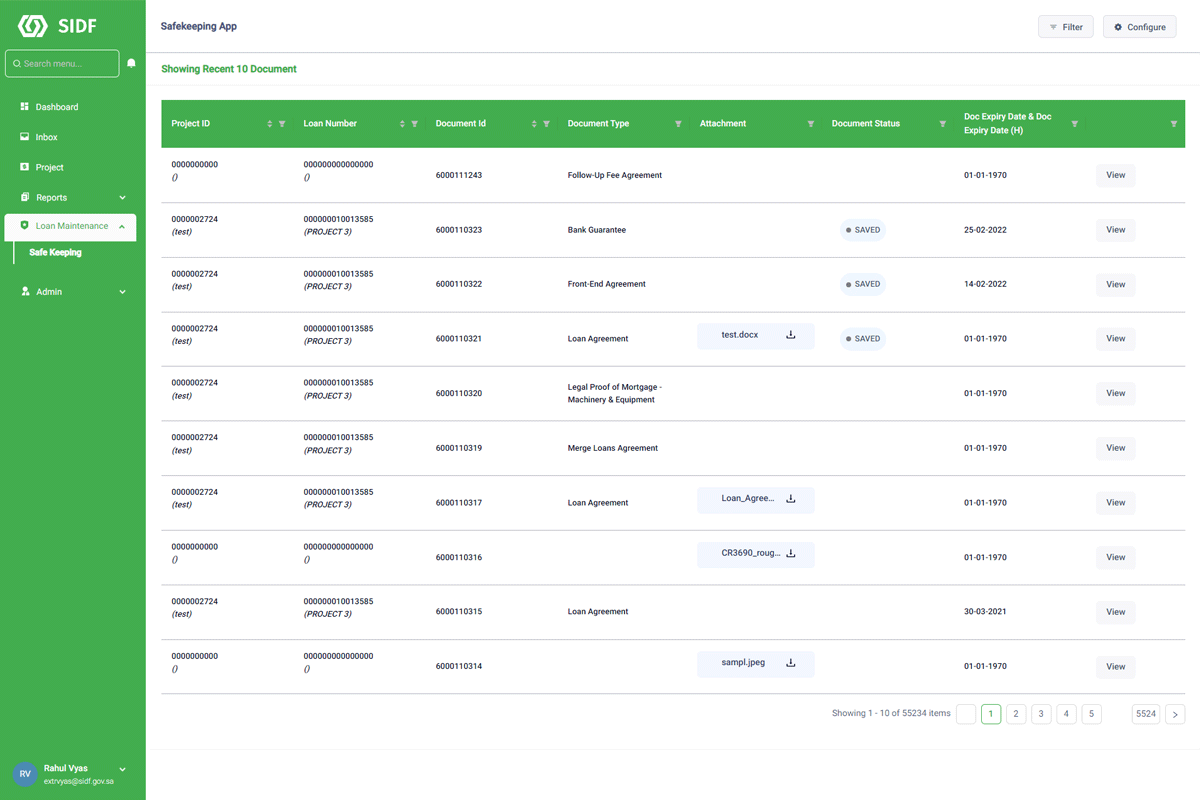The height and width of the screenshot is (800, 1200).
Task: Click the Filter button
Action: (1065, 27)
